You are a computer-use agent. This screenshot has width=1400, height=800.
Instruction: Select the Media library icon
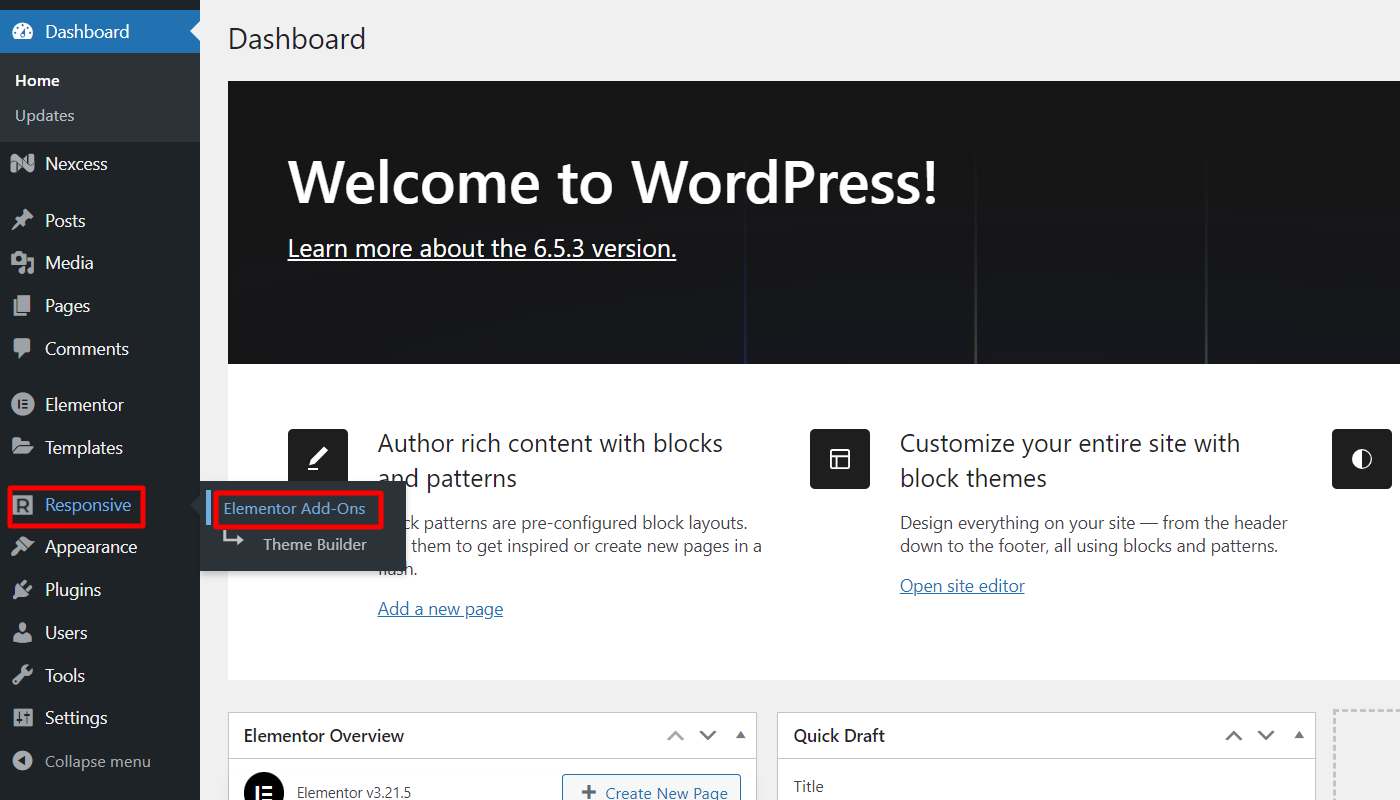click(x=22, y=262)
